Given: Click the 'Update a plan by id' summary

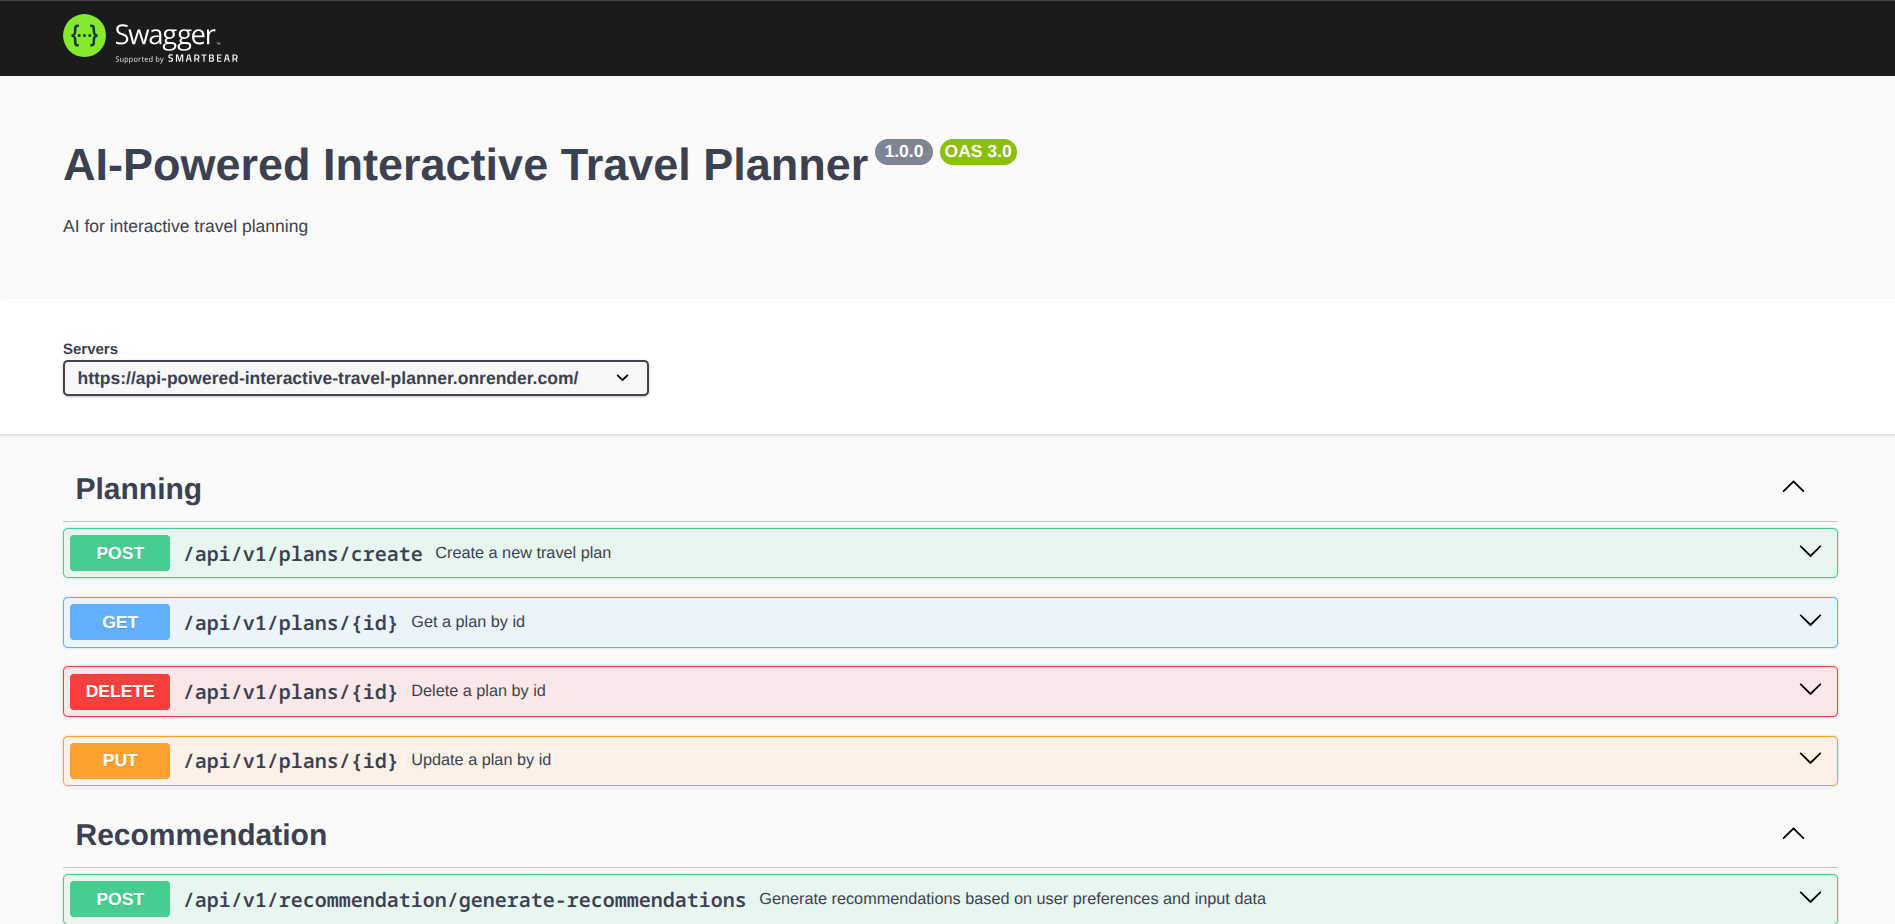Looking at the screenshot, I should [x=481, y=760].
